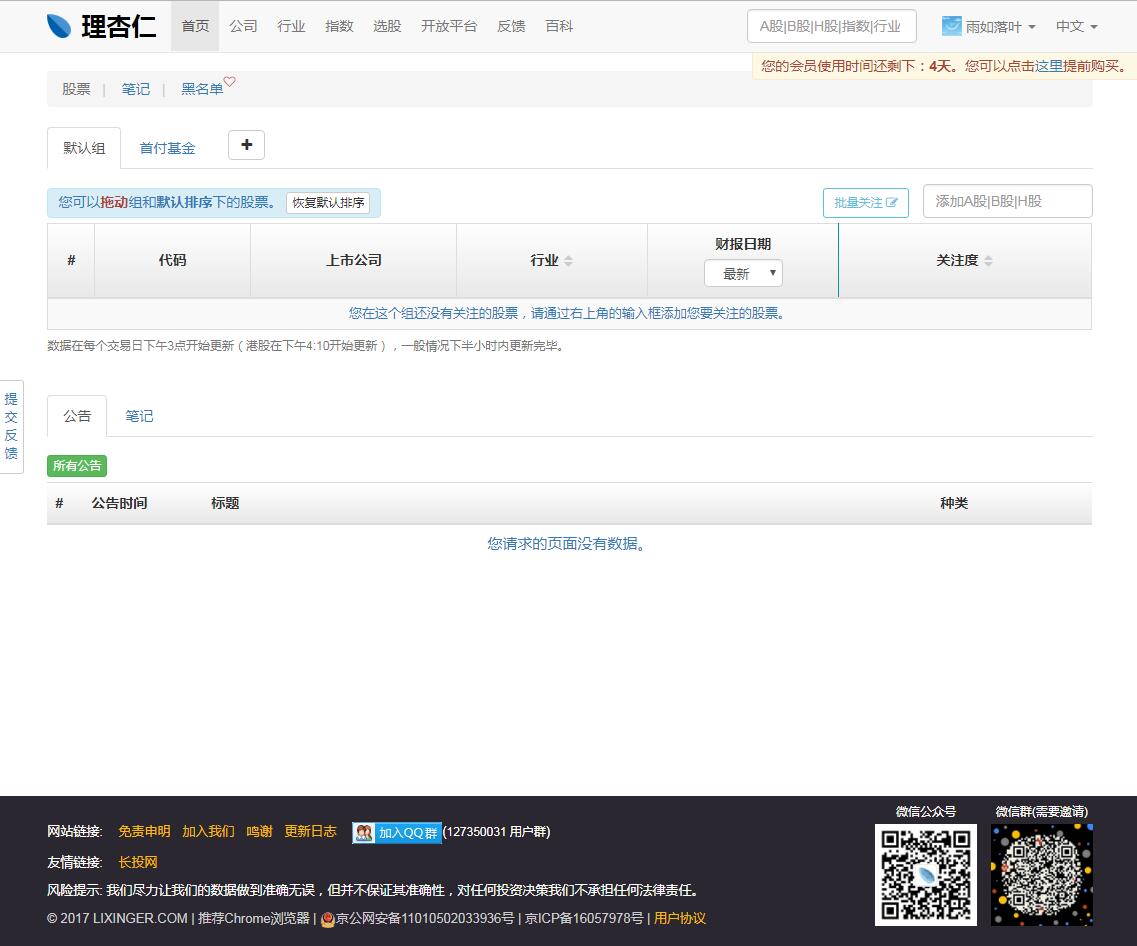Focus the 添加A股|B股|H股 input field
Screen dimensions: 1137x946
click(1007, 201)
